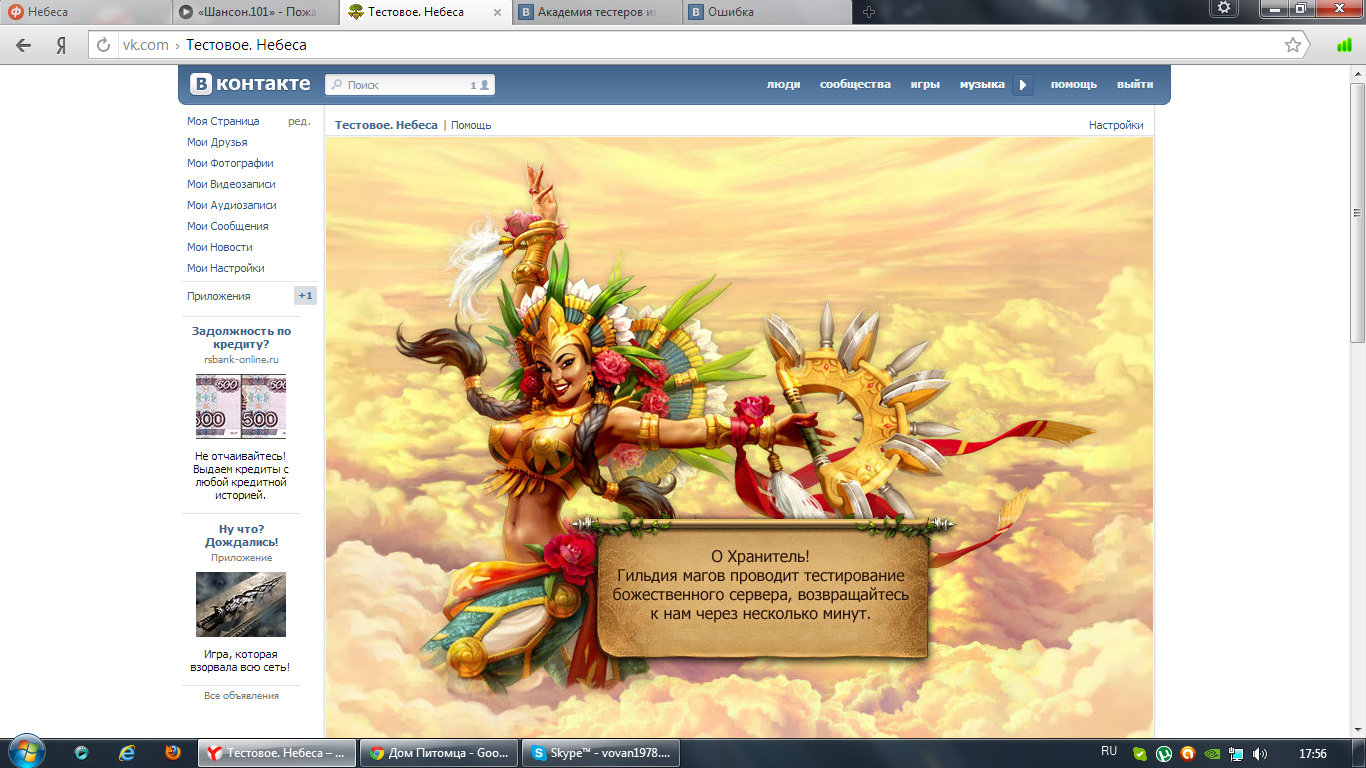Viewport: 1366px width, 768px height.
Task: Open Мои Видеозаписи
Action: (231, 184)
